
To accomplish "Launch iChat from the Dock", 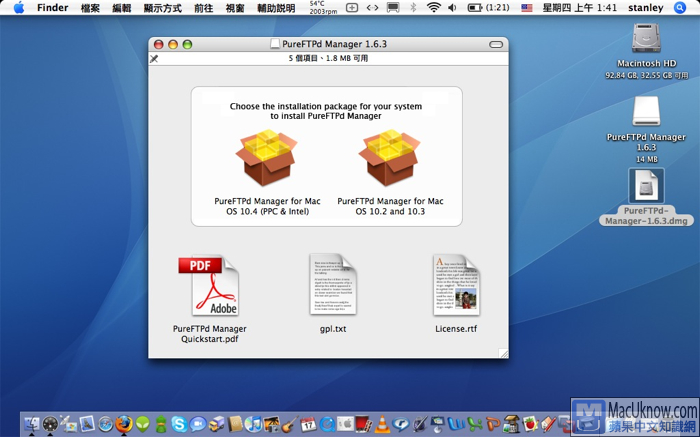I will click(x=198, y=425).
